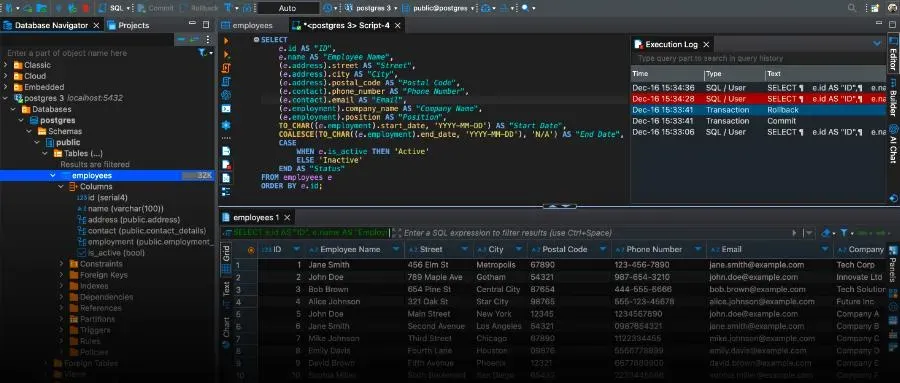The width and height of the screenshot is (900, 383).
Task: Expand the Foreign Keys folder
Action: (x=61, y=275)
